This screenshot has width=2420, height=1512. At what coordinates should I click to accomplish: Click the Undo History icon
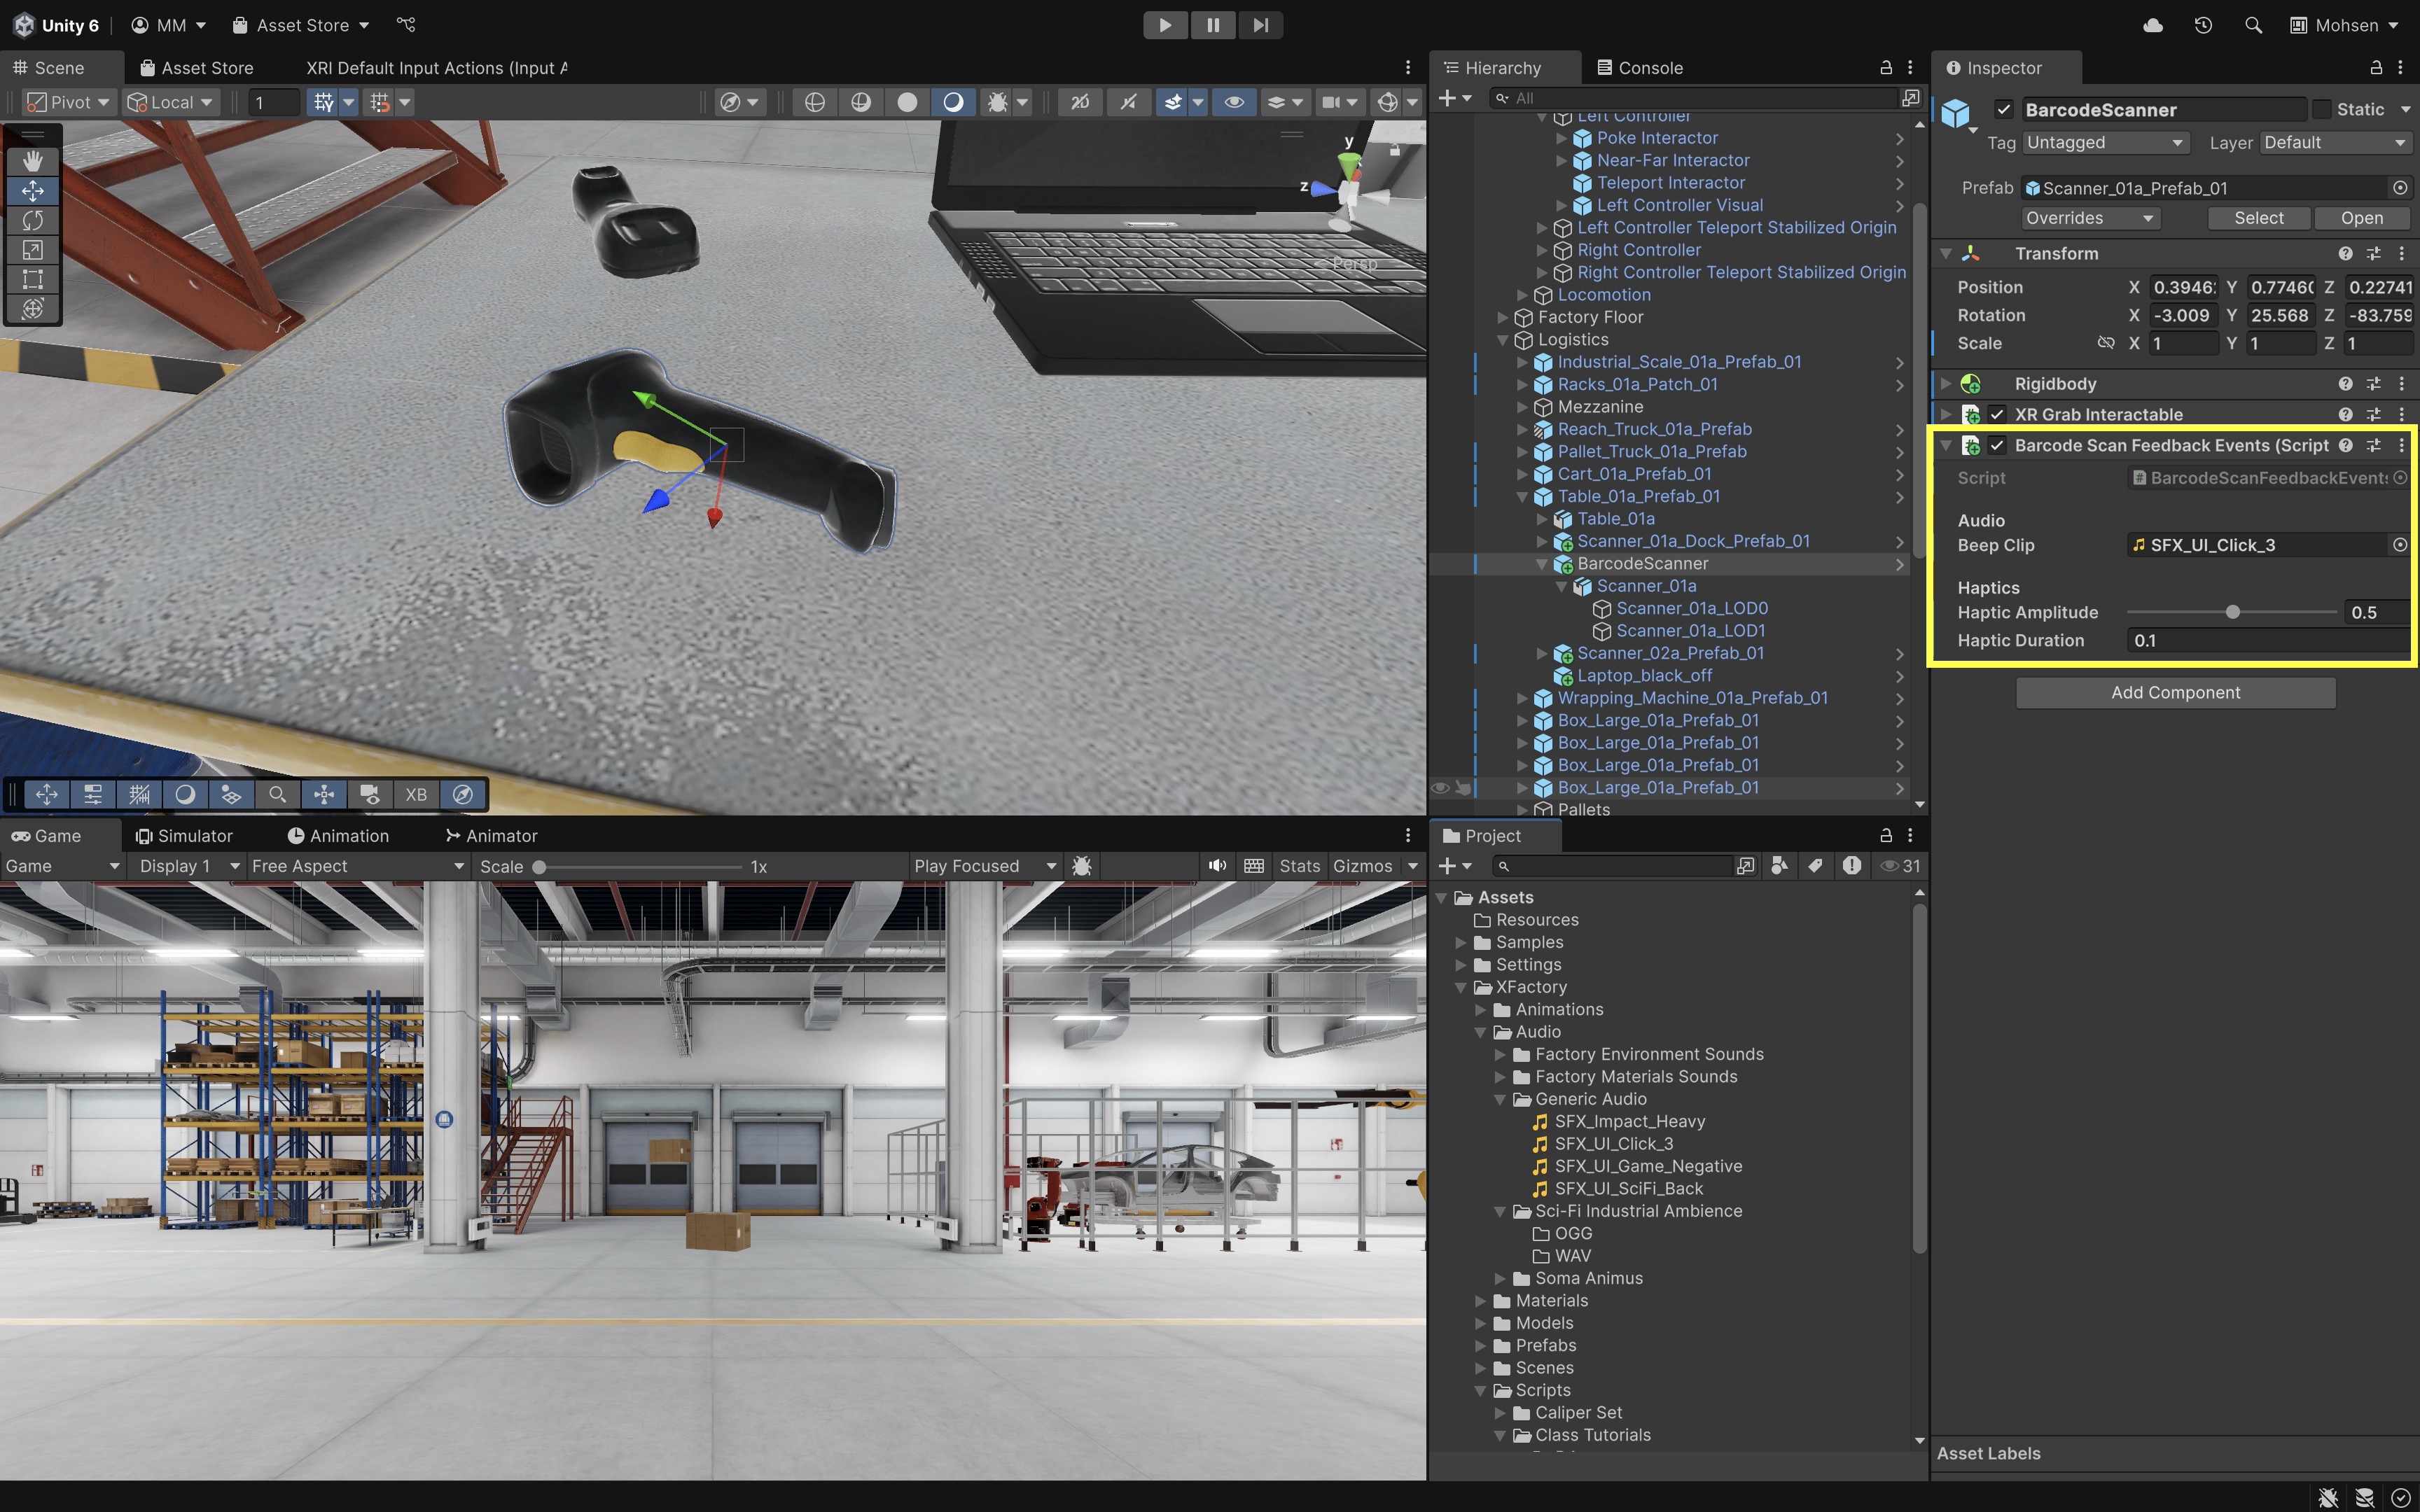tap(2203, 25)
